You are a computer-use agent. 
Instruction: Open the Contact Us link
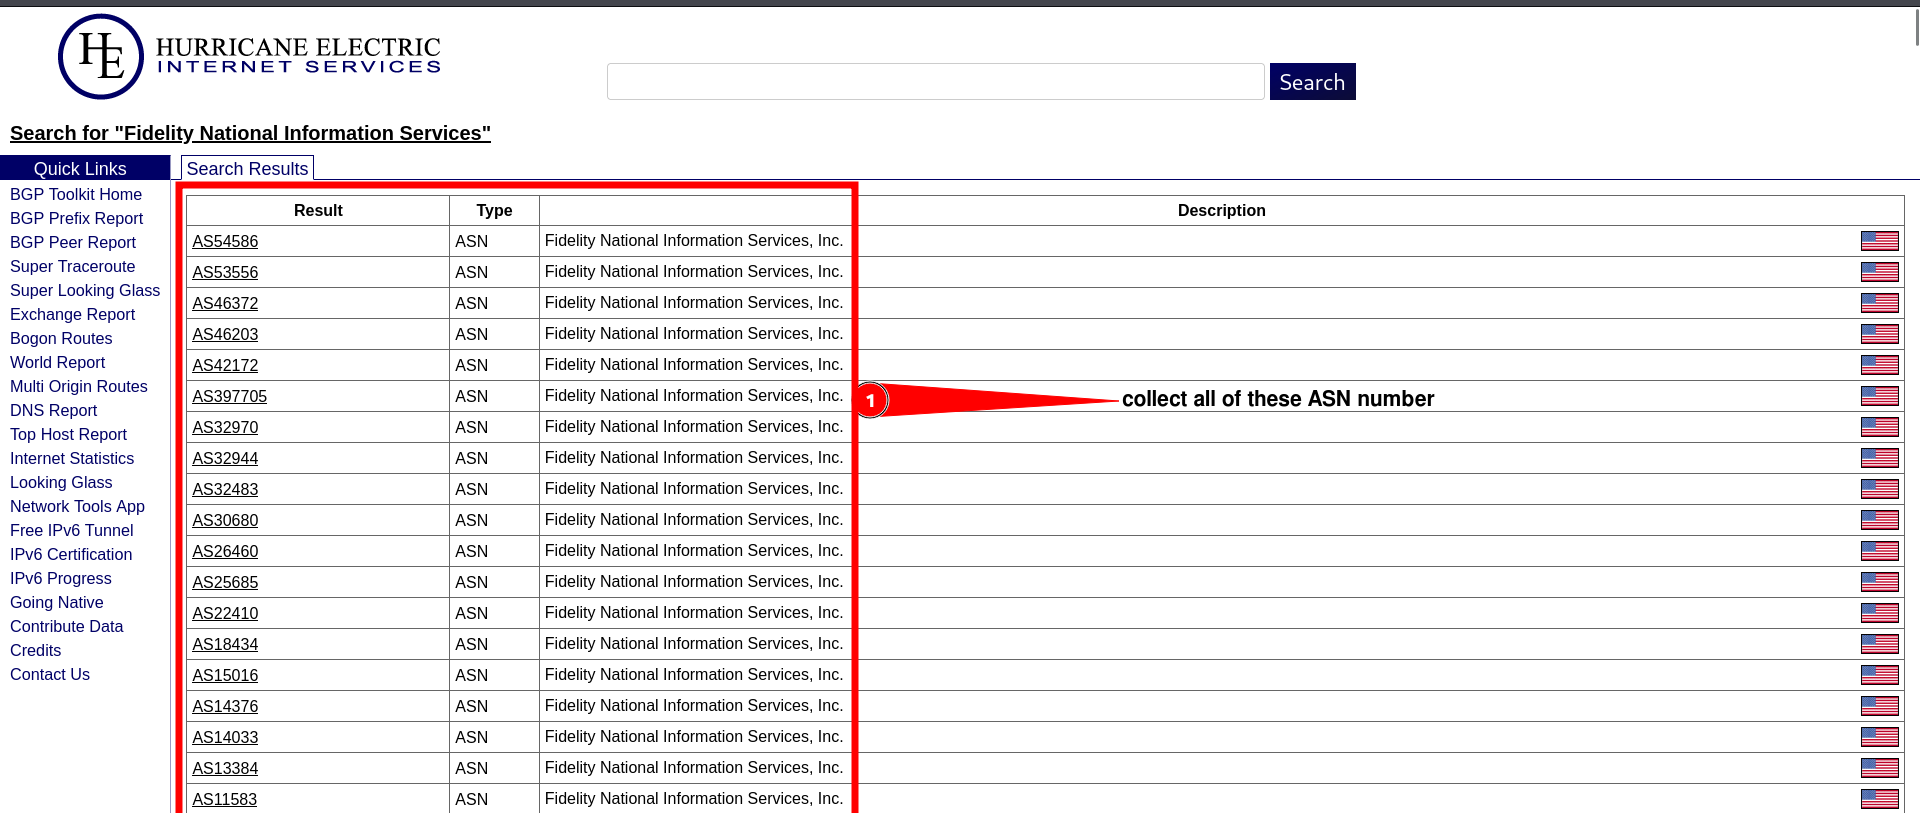tap(50, 675)
